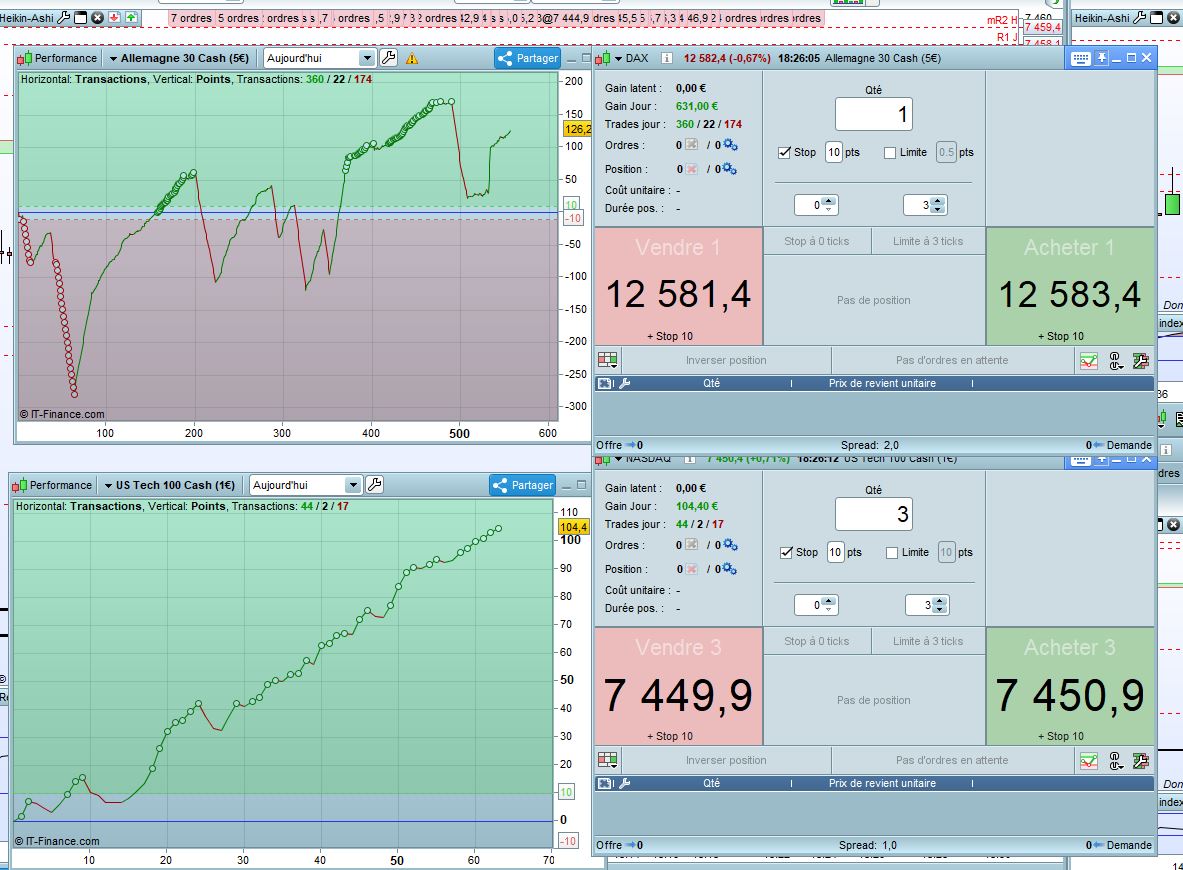The image size is (1183, 870).
Task: Open Ordres gear settings in DAX panel
Action: [x=730, y=145]
